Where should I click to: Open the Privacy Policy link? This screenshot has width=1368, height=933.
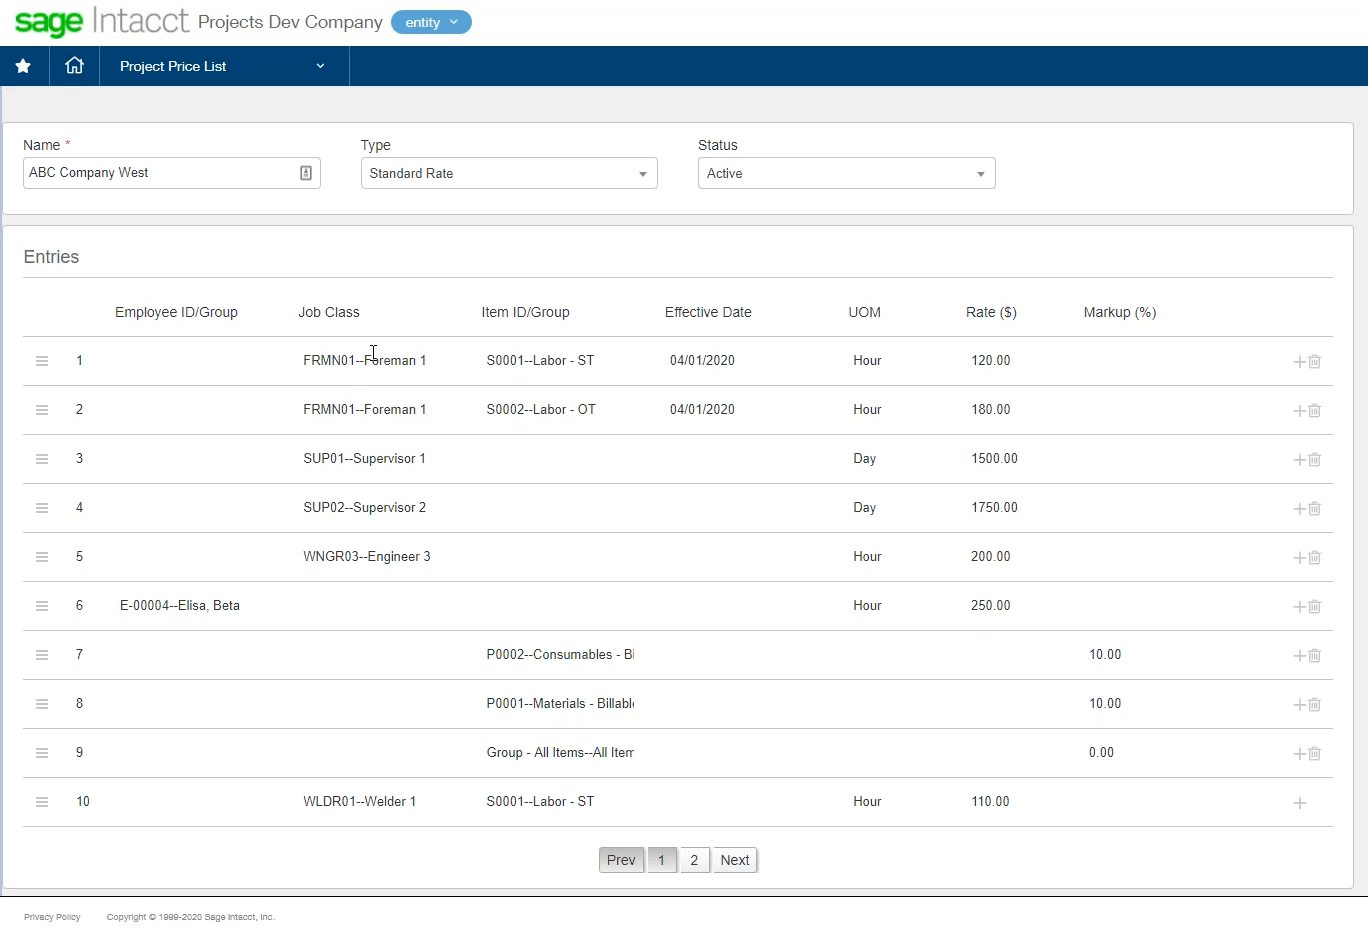click(52, 917)
